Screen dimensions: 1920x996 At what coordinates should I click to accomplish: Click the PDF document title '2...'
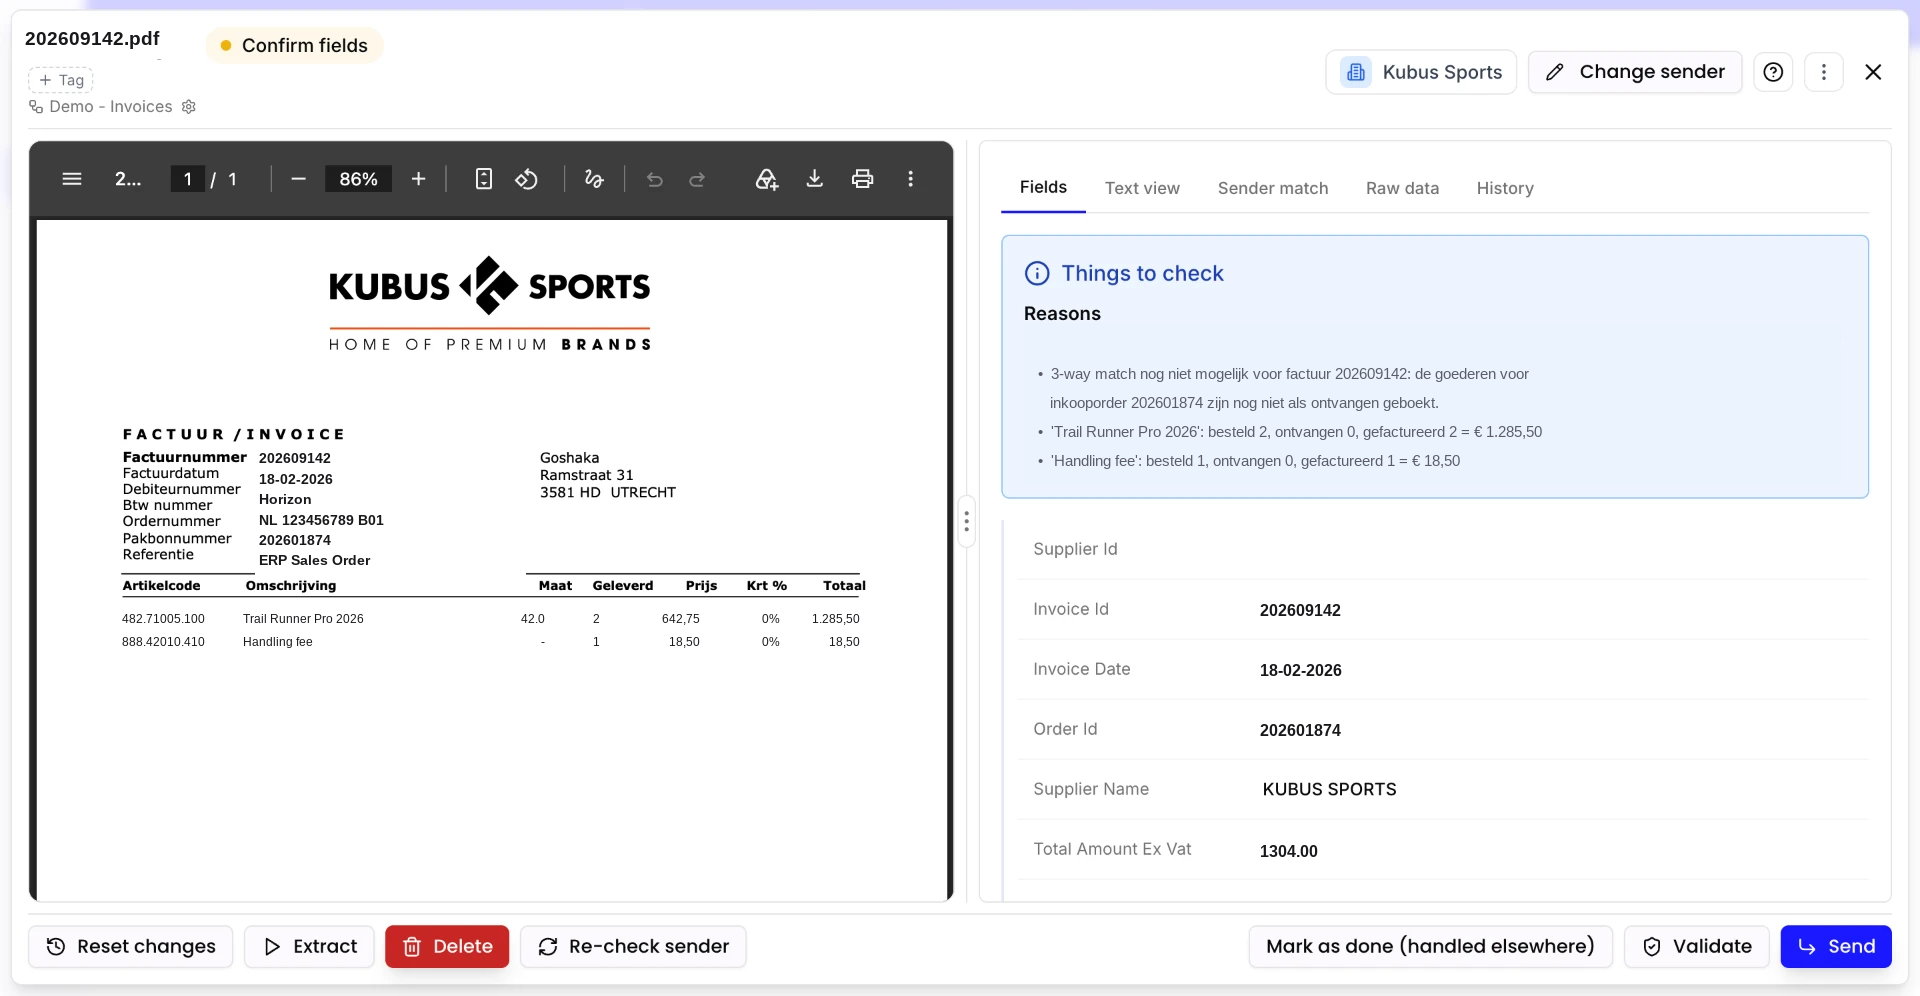128,179
